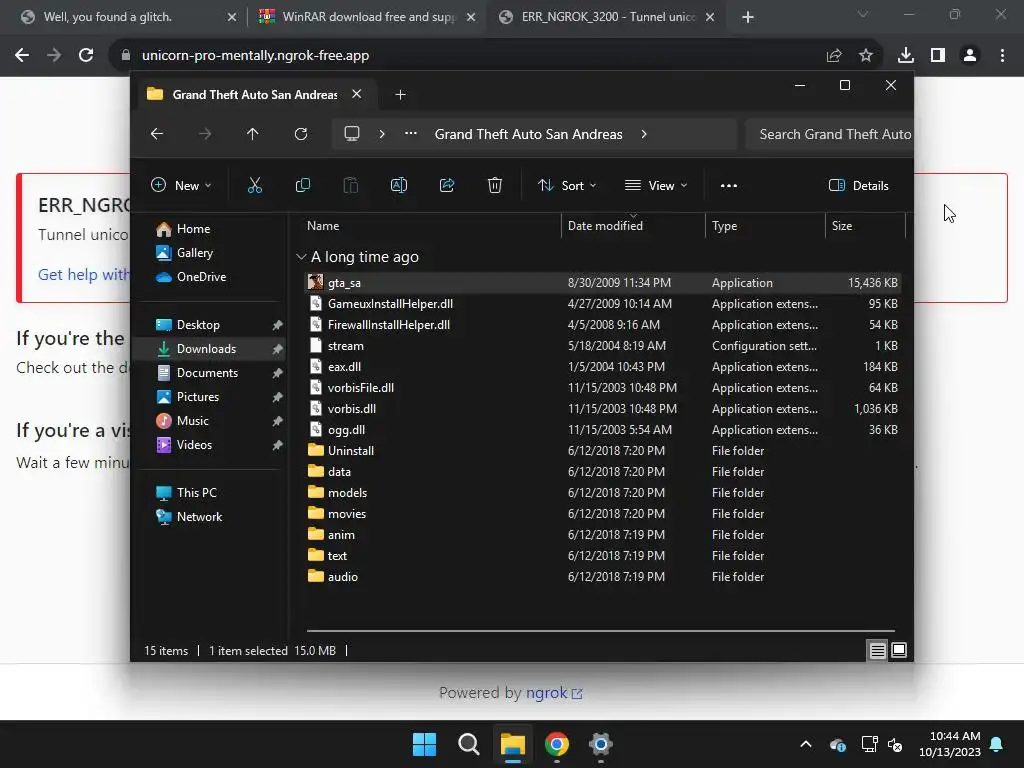Sort by Date modified column header

(633, 226)
